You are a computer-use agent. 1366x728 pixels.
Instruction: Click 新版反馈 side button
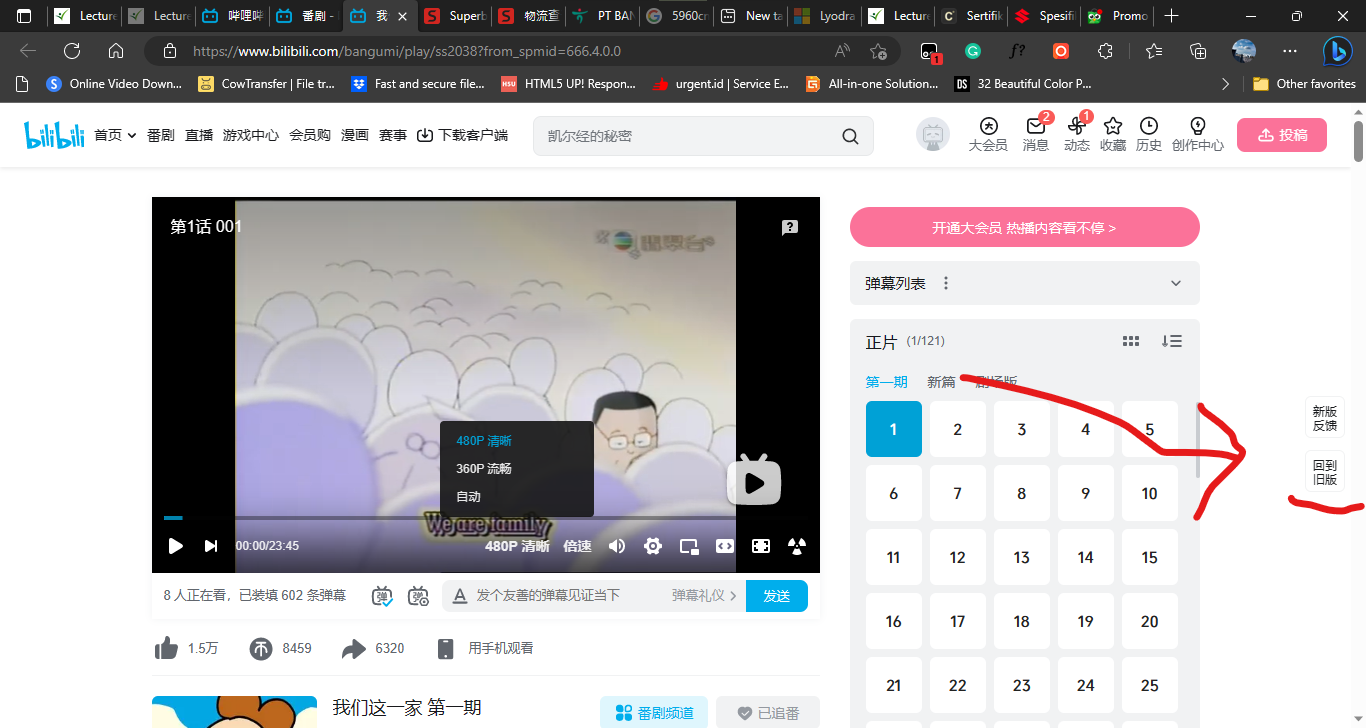(x=1325, y=418)
